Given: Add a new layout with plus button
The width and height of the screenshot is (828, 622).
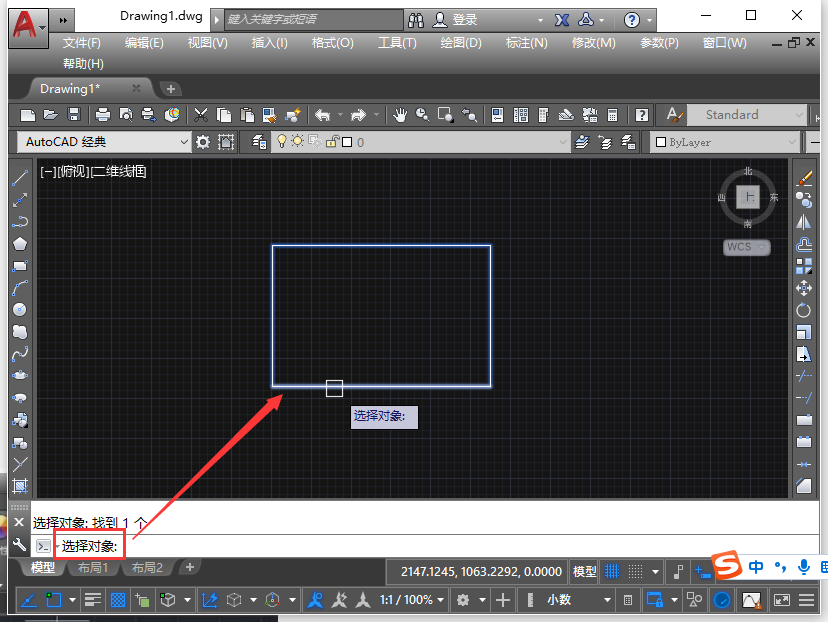Looking at the screenshot, I should [190, 567].
